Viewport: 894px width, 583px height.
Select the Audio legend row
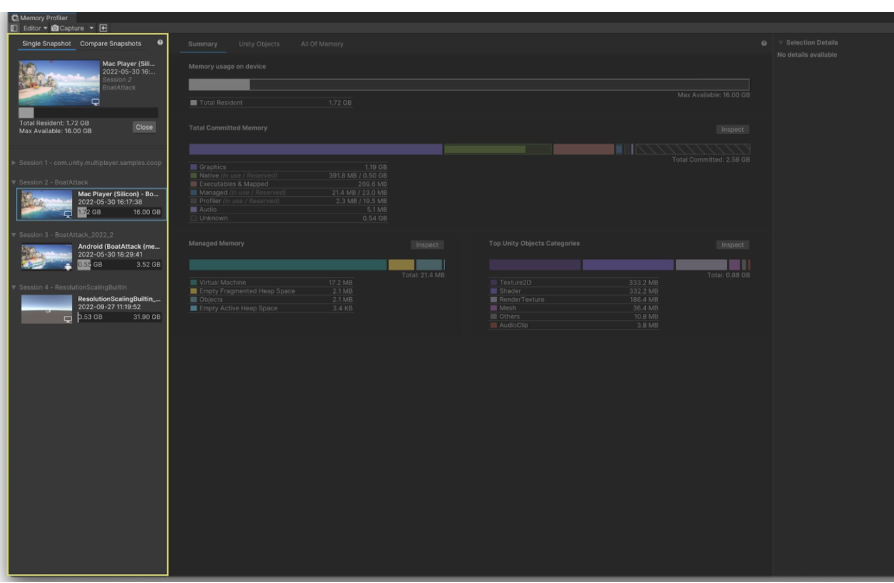tap(288, 210)
